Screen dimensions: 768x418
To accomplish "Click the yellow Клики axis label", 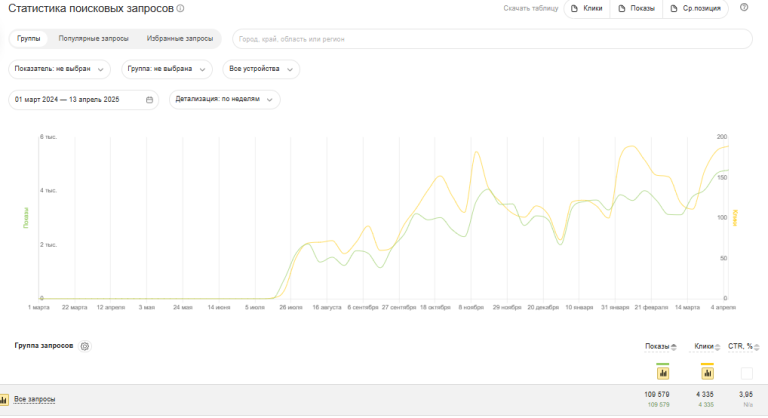I will [x=735, y=218].
